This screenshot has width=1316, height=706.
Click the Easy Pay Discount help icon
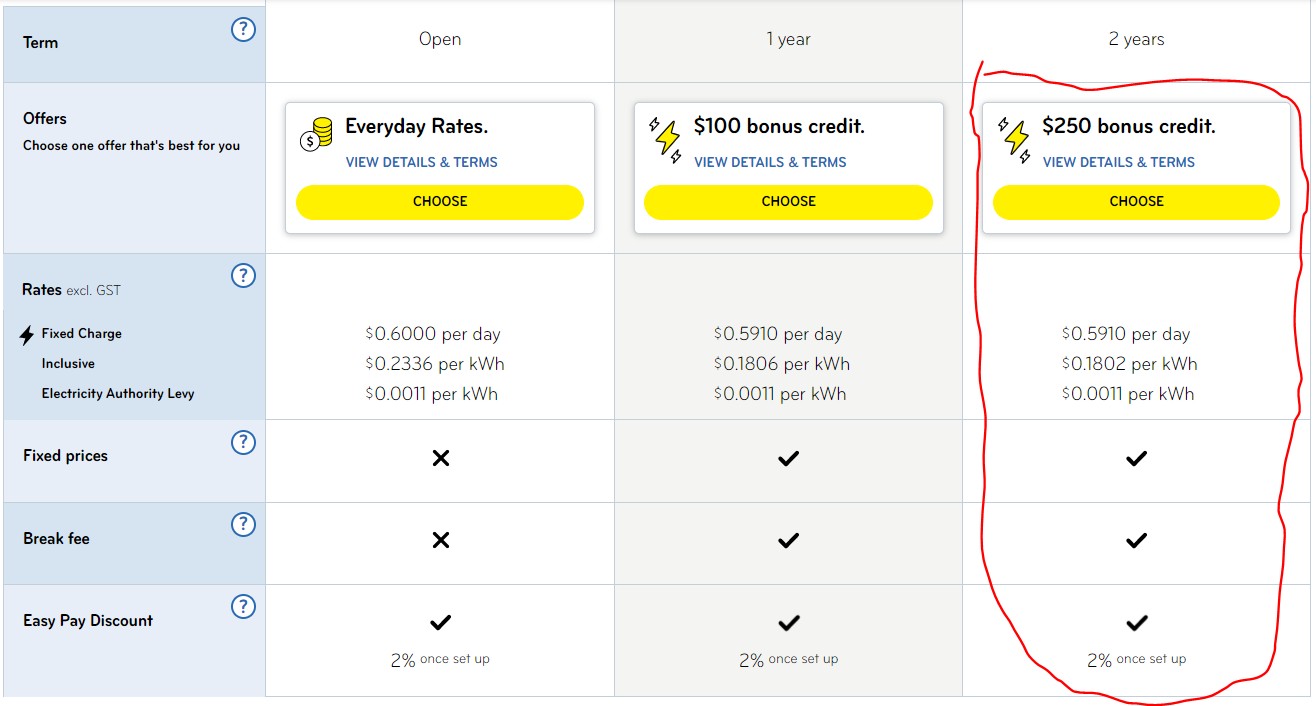[243, 606]
